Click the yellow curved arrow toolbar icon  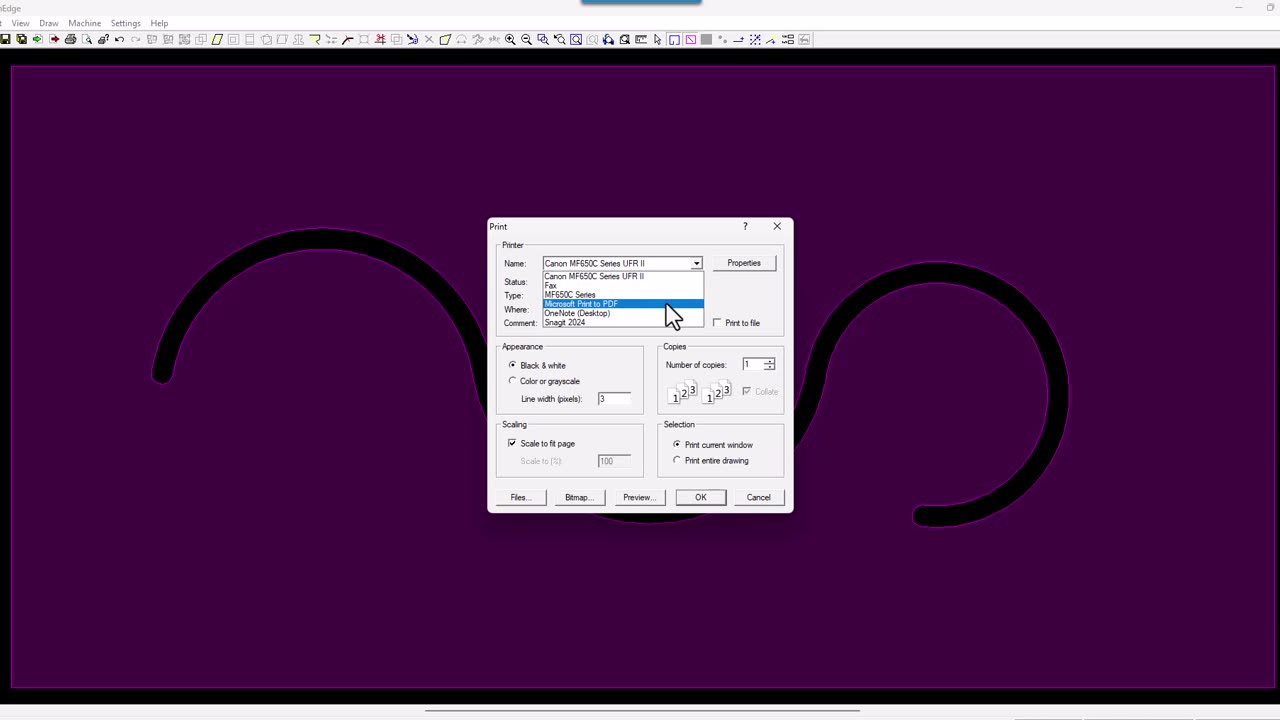(314, 39)
